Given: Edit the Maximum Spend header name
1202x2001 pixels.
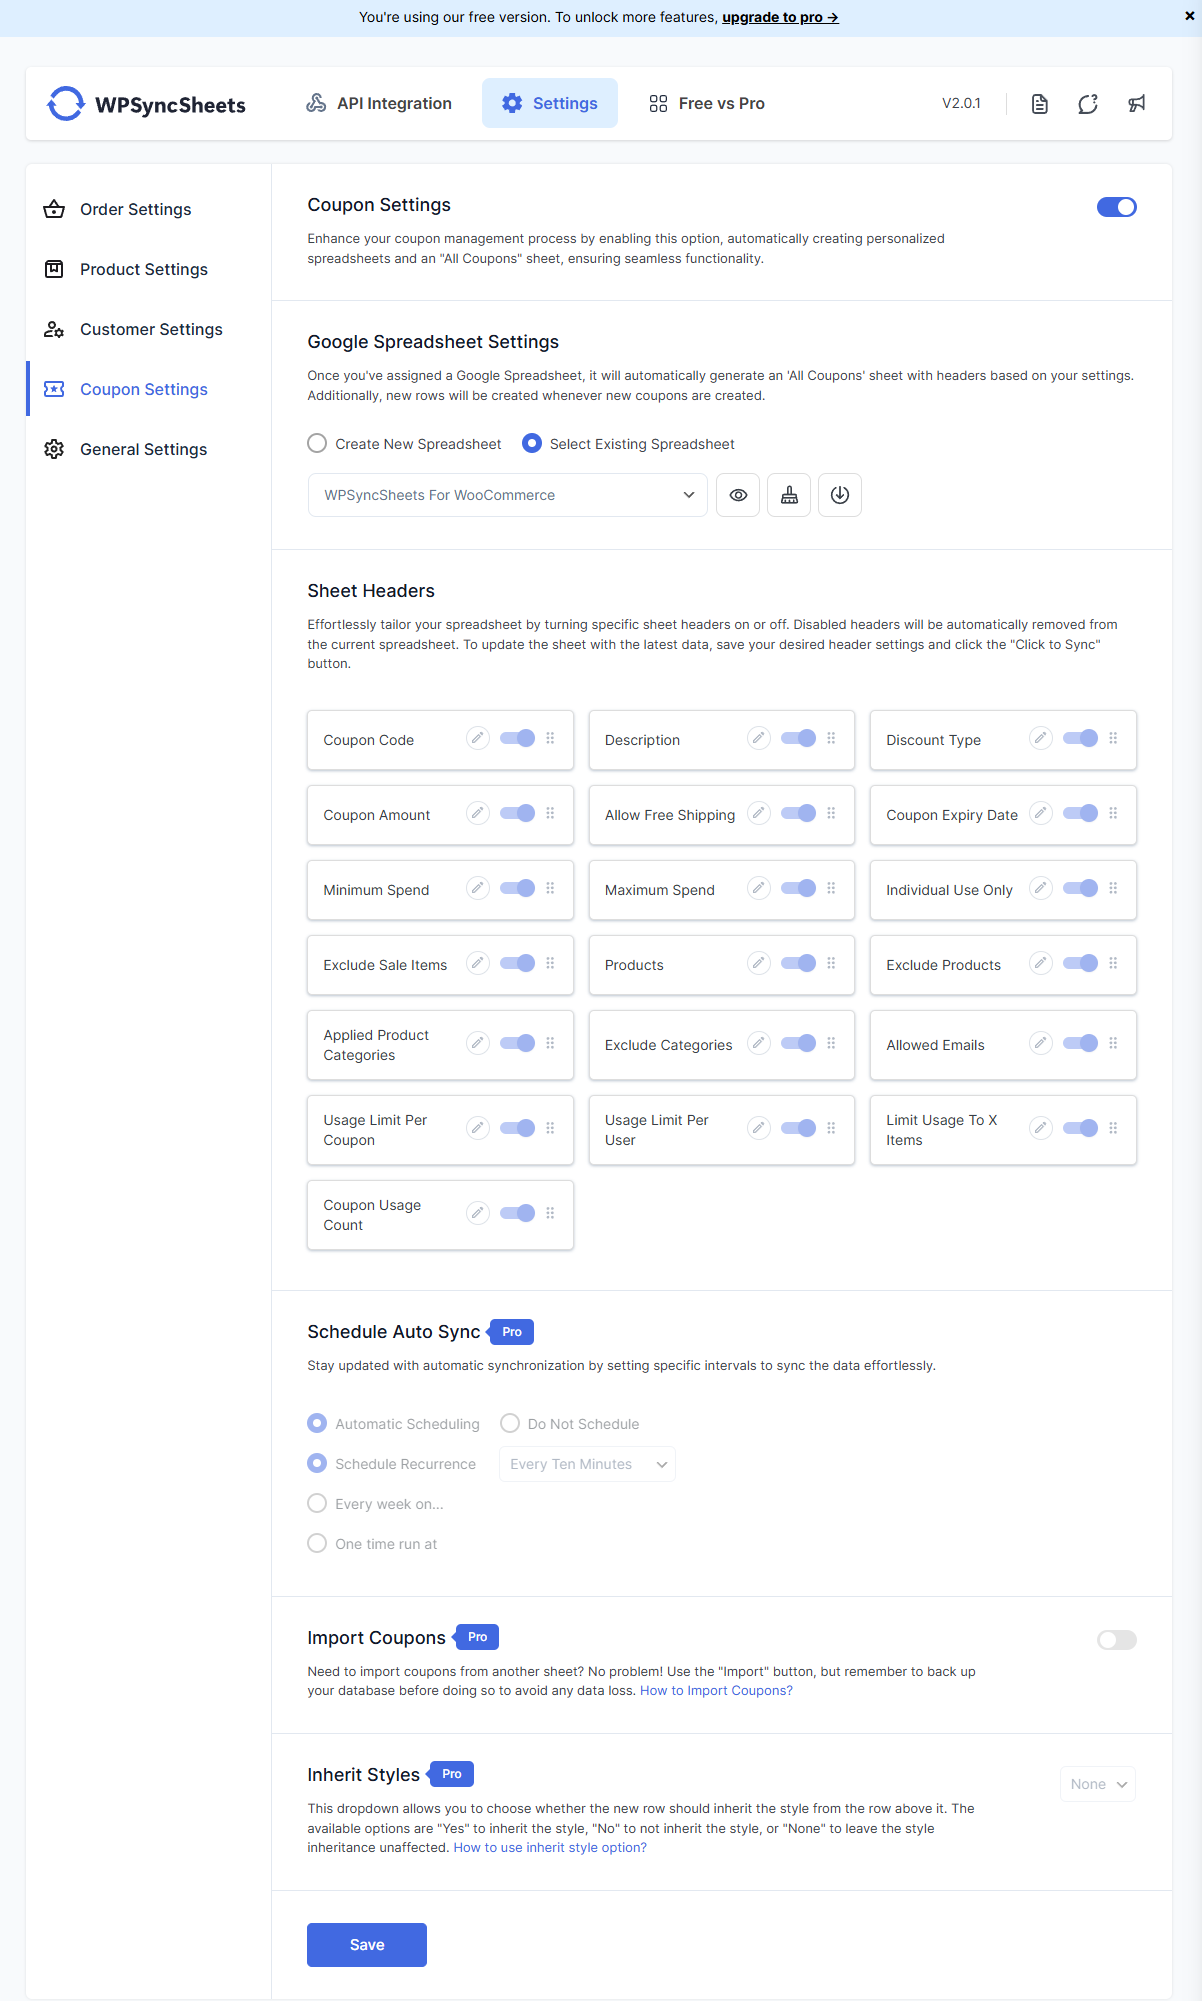Looking at the screenshot, I should coord(759,888).
